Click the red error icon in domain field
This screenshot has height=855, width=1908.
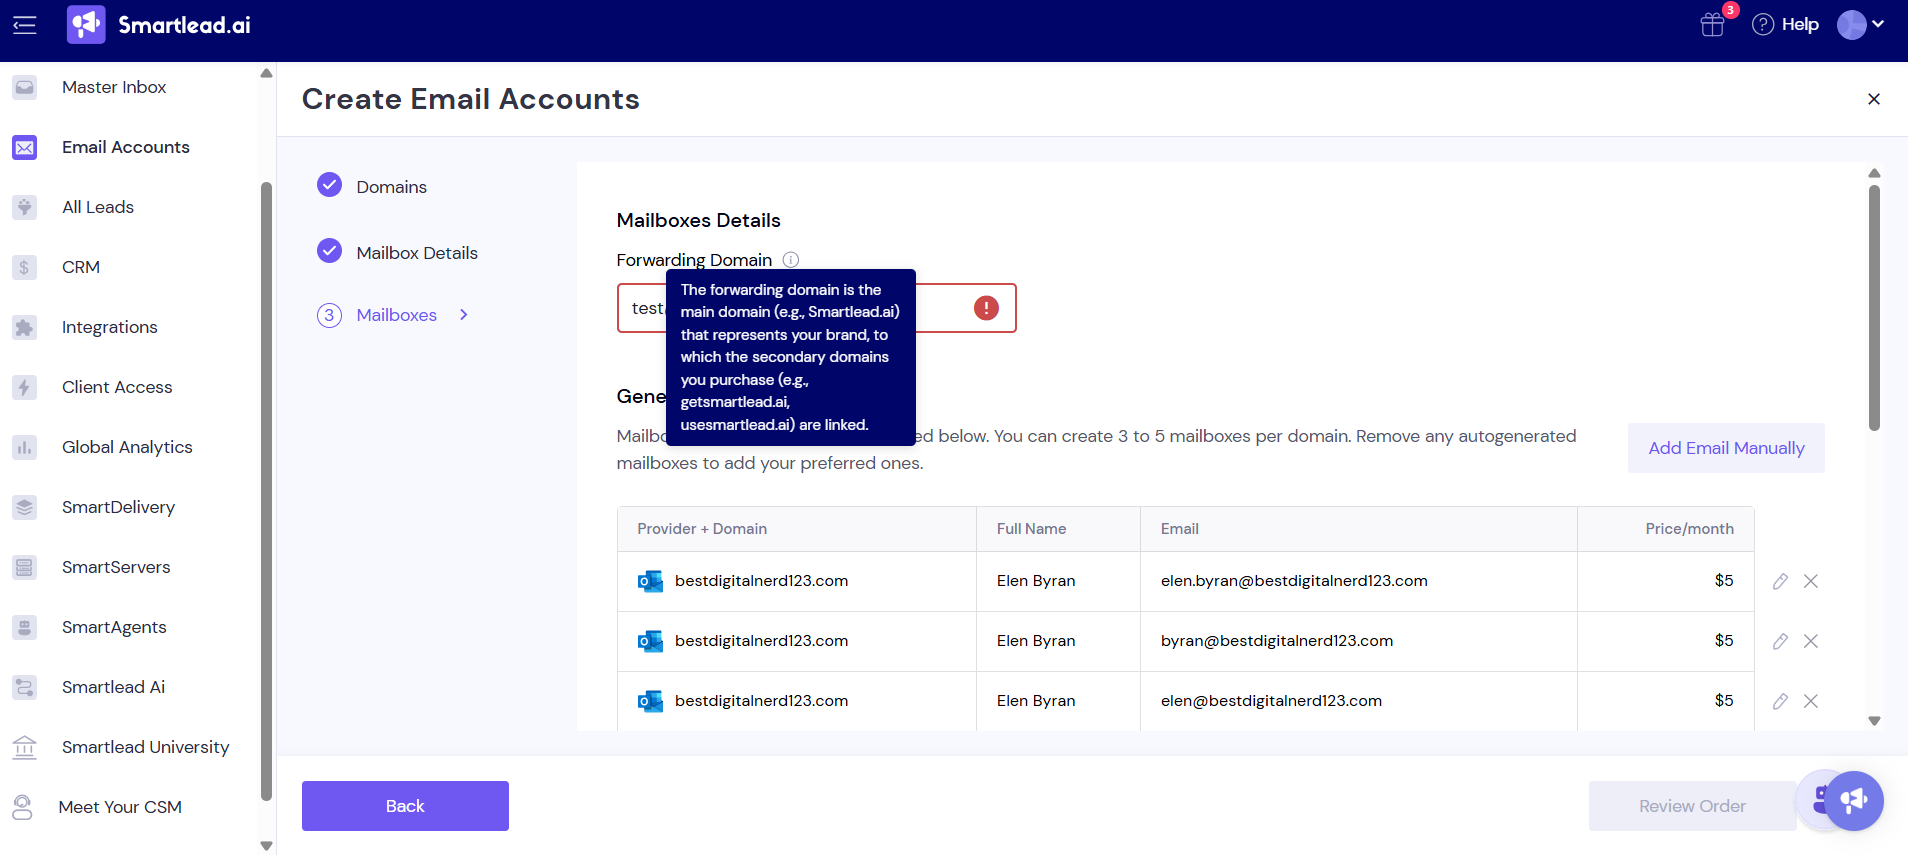(x=986, y=308)
